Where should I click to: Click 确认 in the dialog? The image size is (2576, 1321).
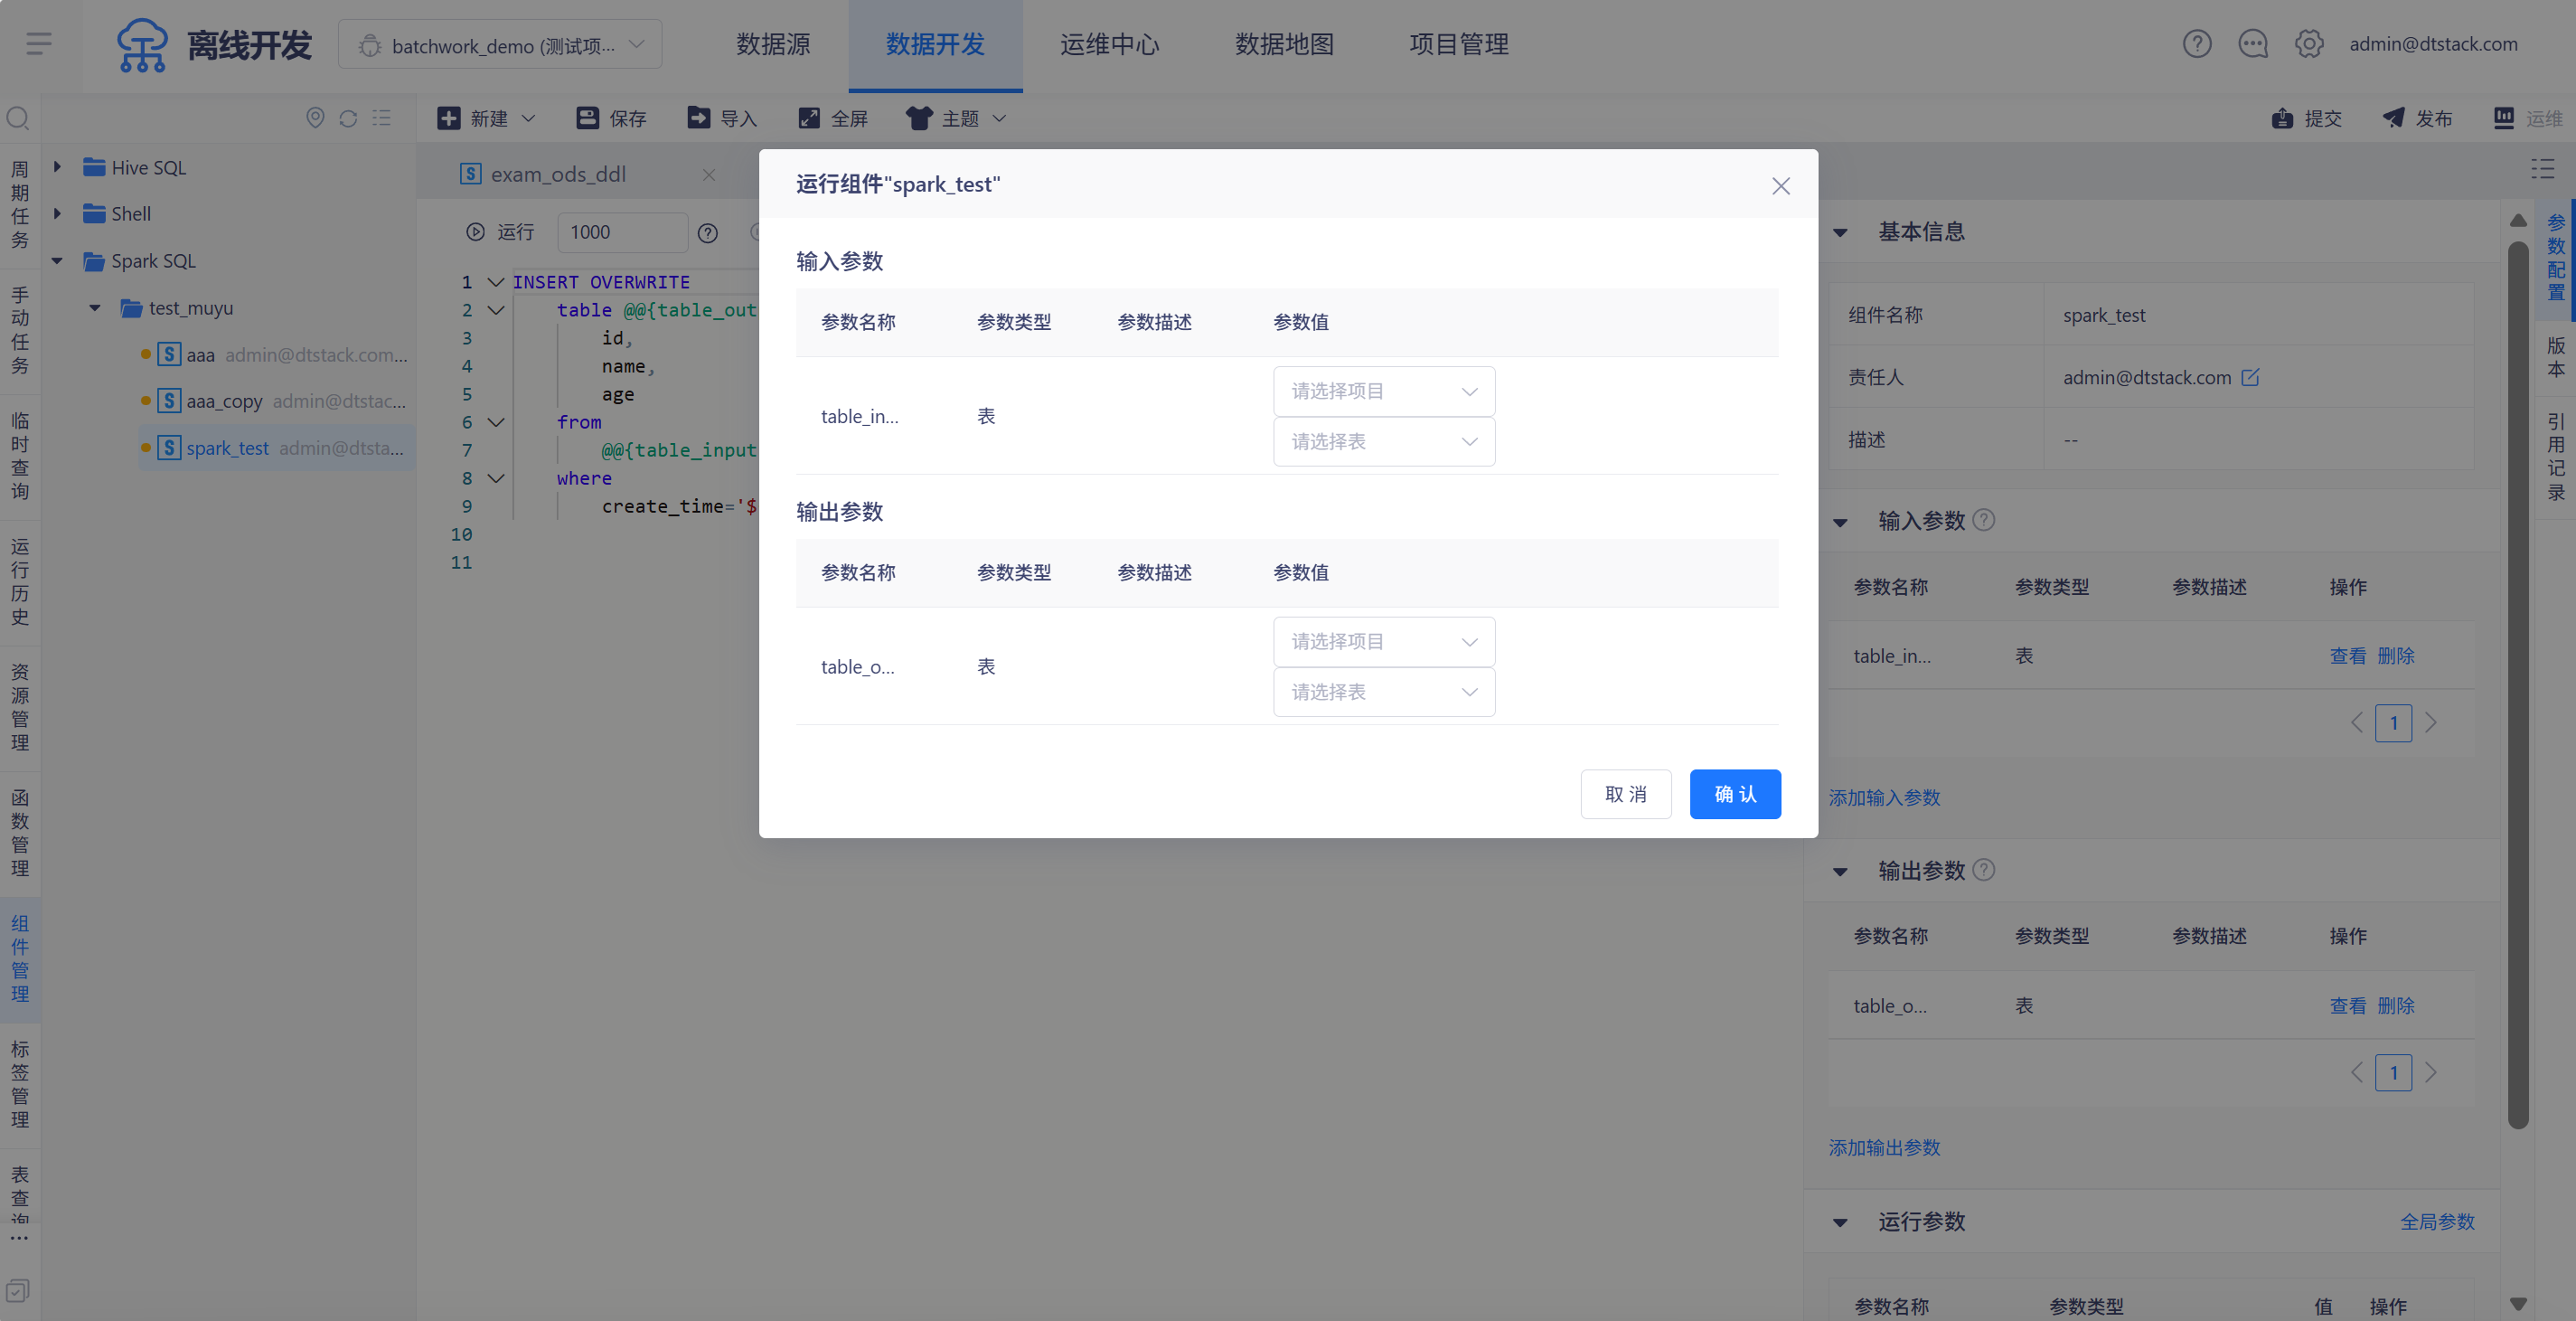point(1735,794)
